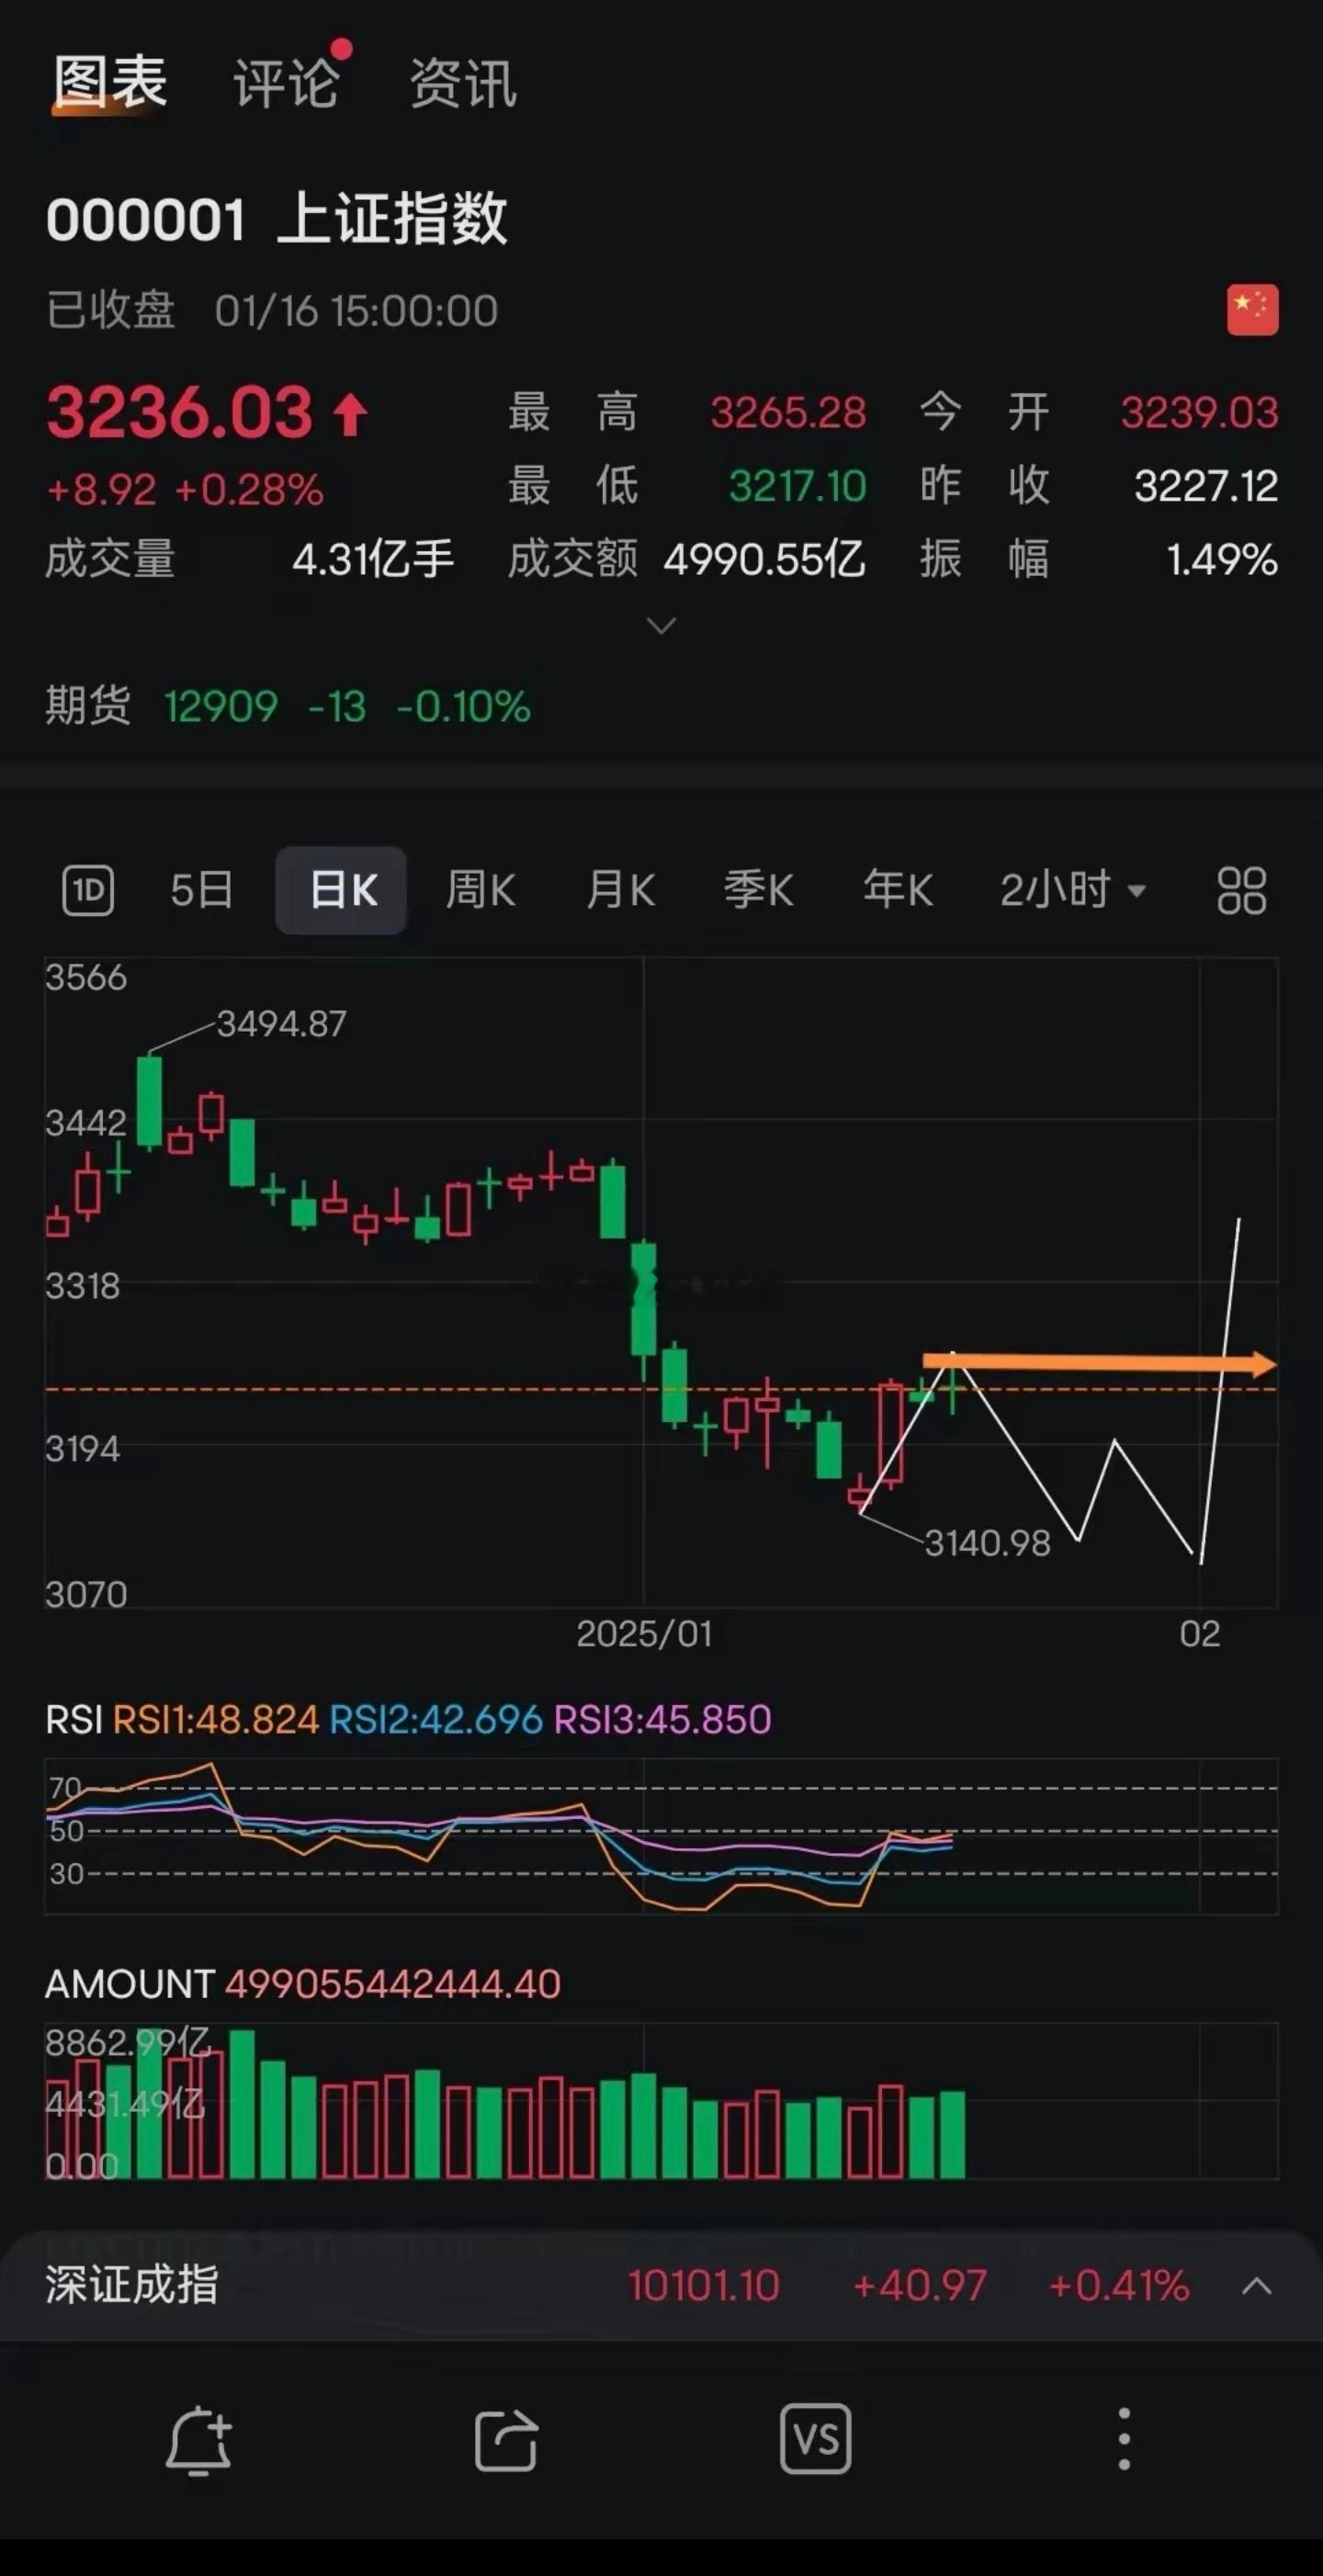Tap the 最低 value 3217.10
The image size is (1323, 2576).
click(797, 486)
